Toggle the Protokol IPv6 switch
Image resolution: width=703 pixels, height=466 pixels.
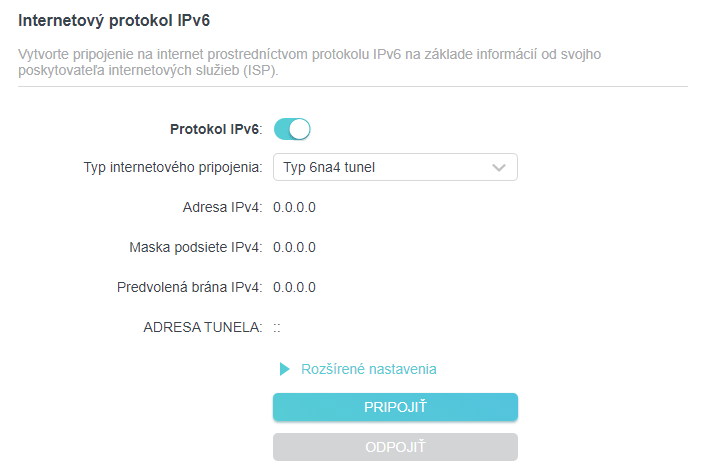tap(292, 129)
